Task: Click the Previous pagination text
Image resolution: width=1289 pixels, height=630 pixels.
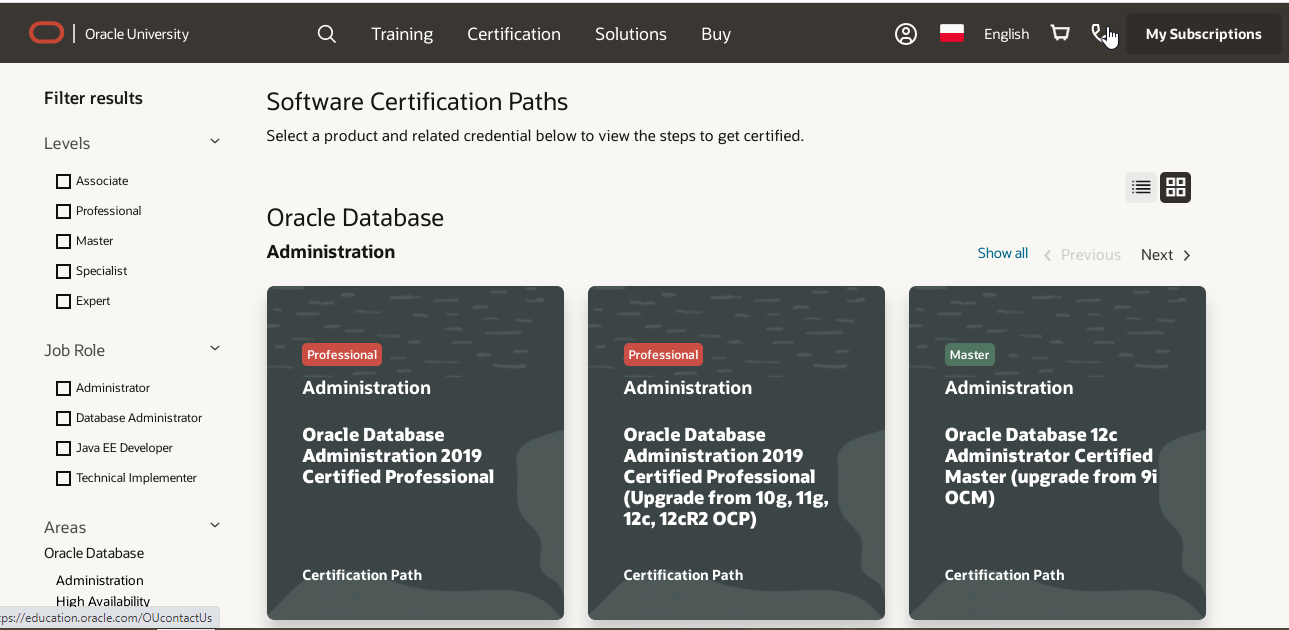Action: tap(1090, 255)
